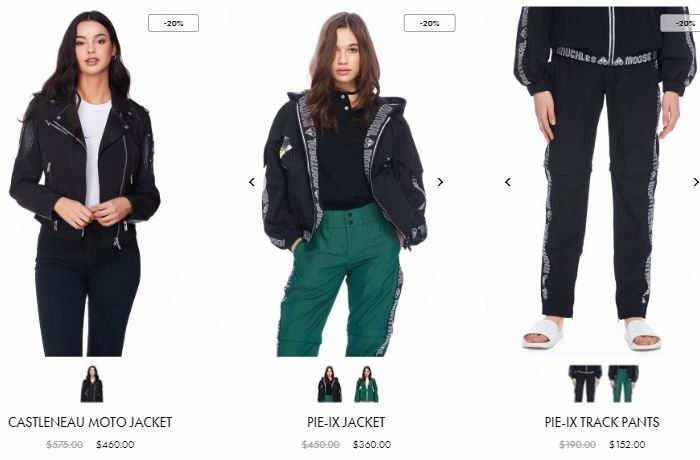Select black Pie-IX Track Pants thumbnail

[585, 384]
